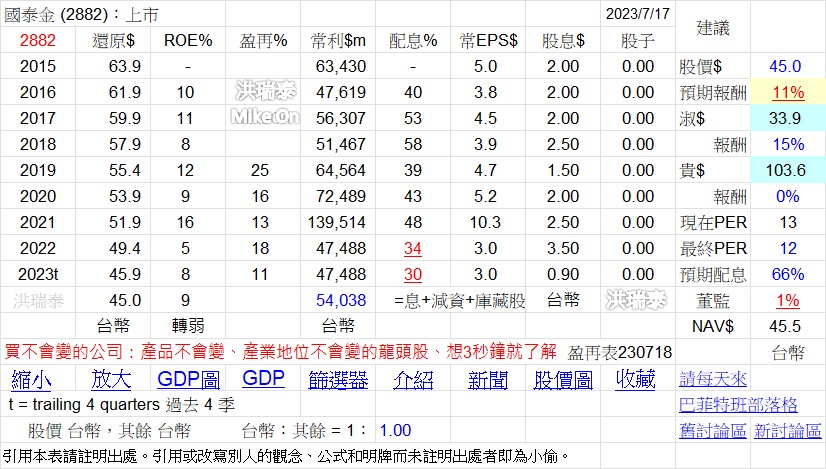Select the 股價$ value 45.0
Image resolution: width=826 pixels, height=469 pixels.
785,66
